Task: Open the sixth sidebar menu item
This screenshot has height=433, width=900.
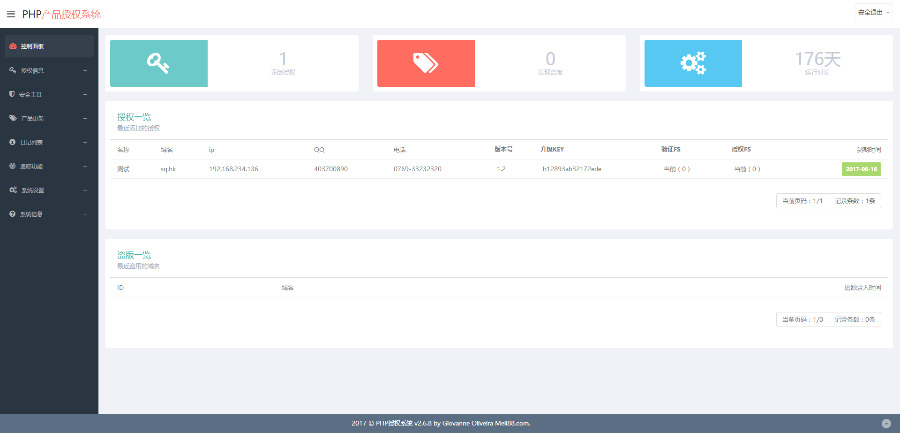Action: point(48,166)
